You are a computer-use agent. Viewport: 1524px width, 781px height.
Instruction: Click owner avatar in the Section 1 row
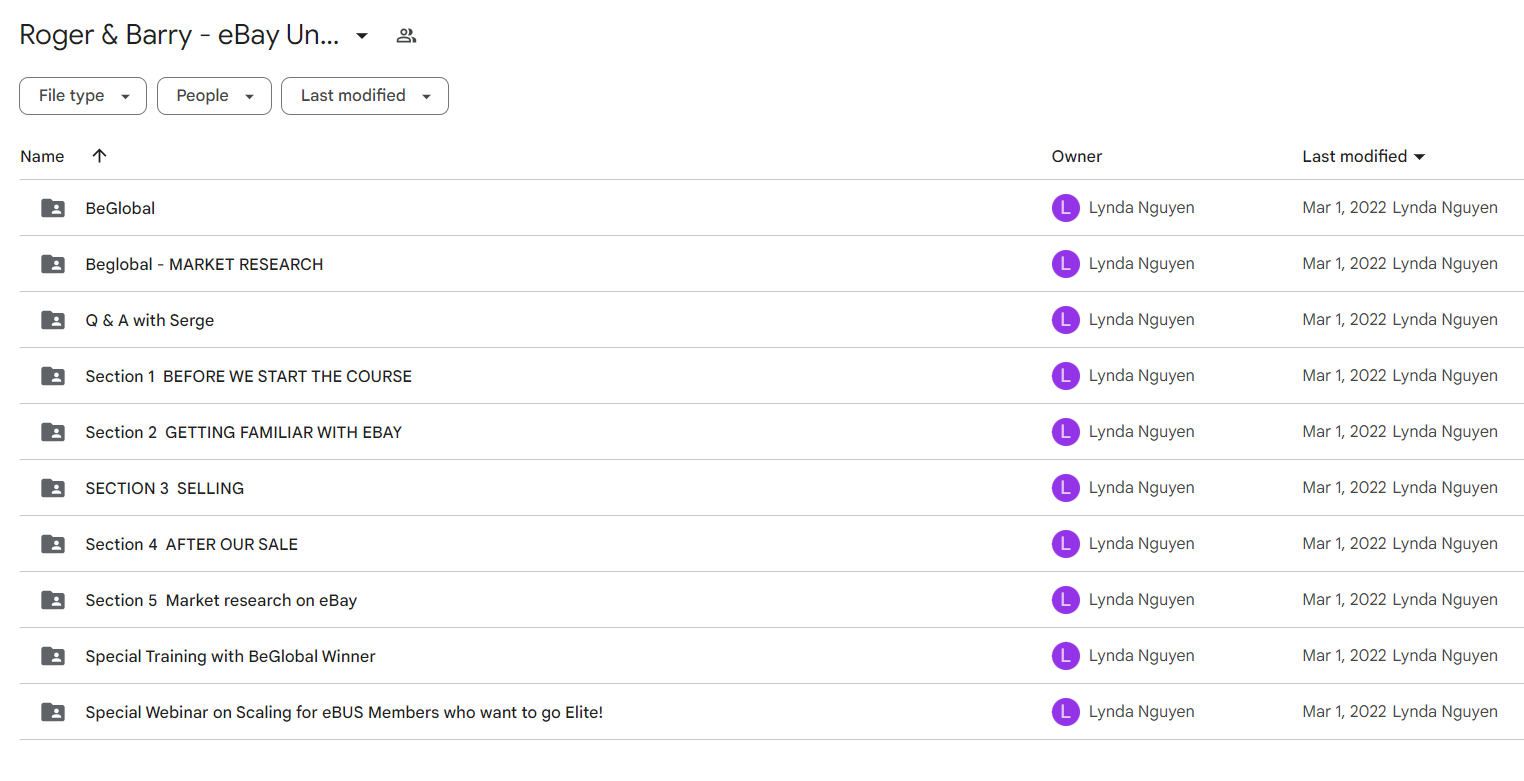point(1065,376)
